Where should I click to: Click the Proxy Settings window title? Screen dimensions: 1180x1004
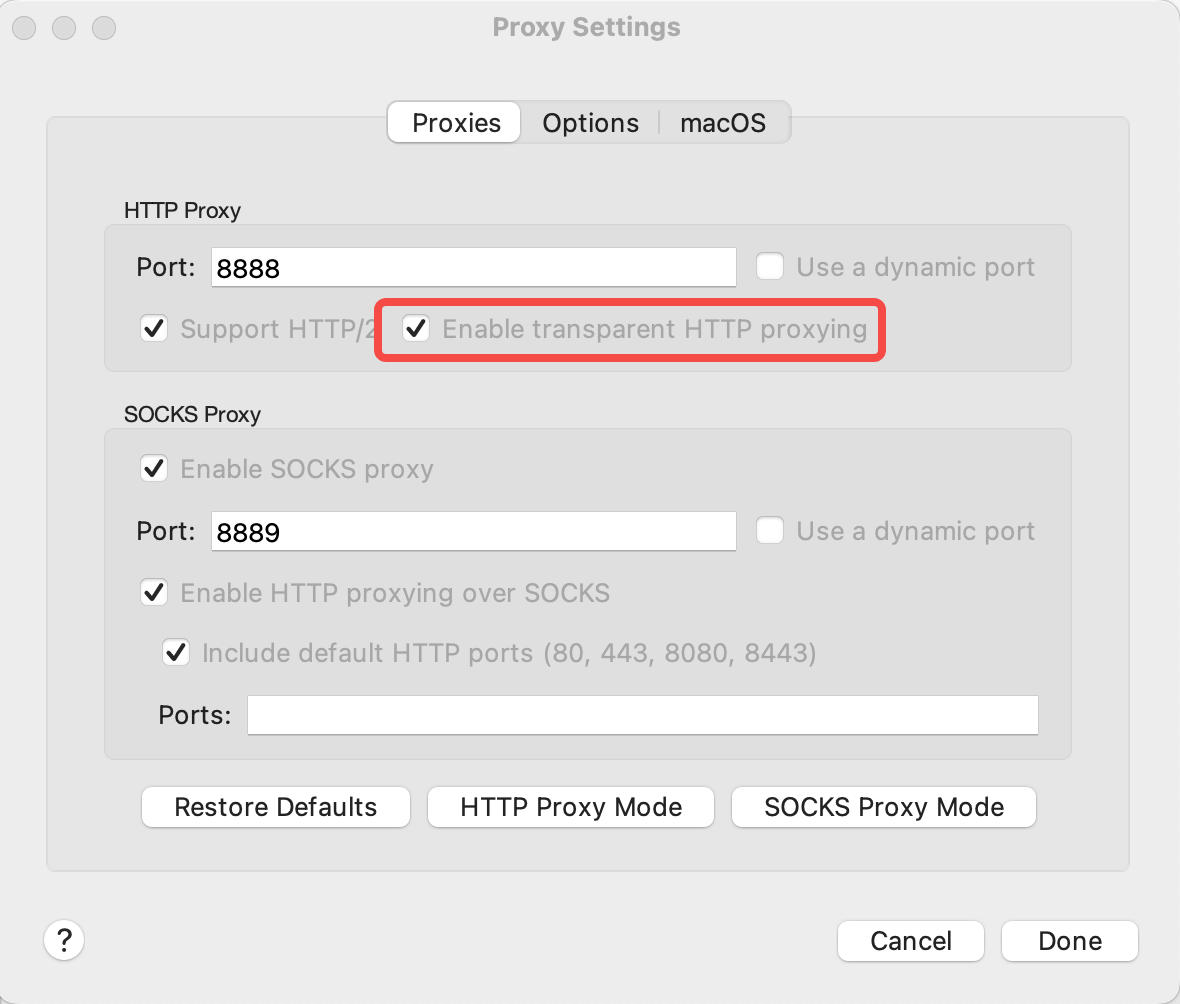tap(586, 27)
